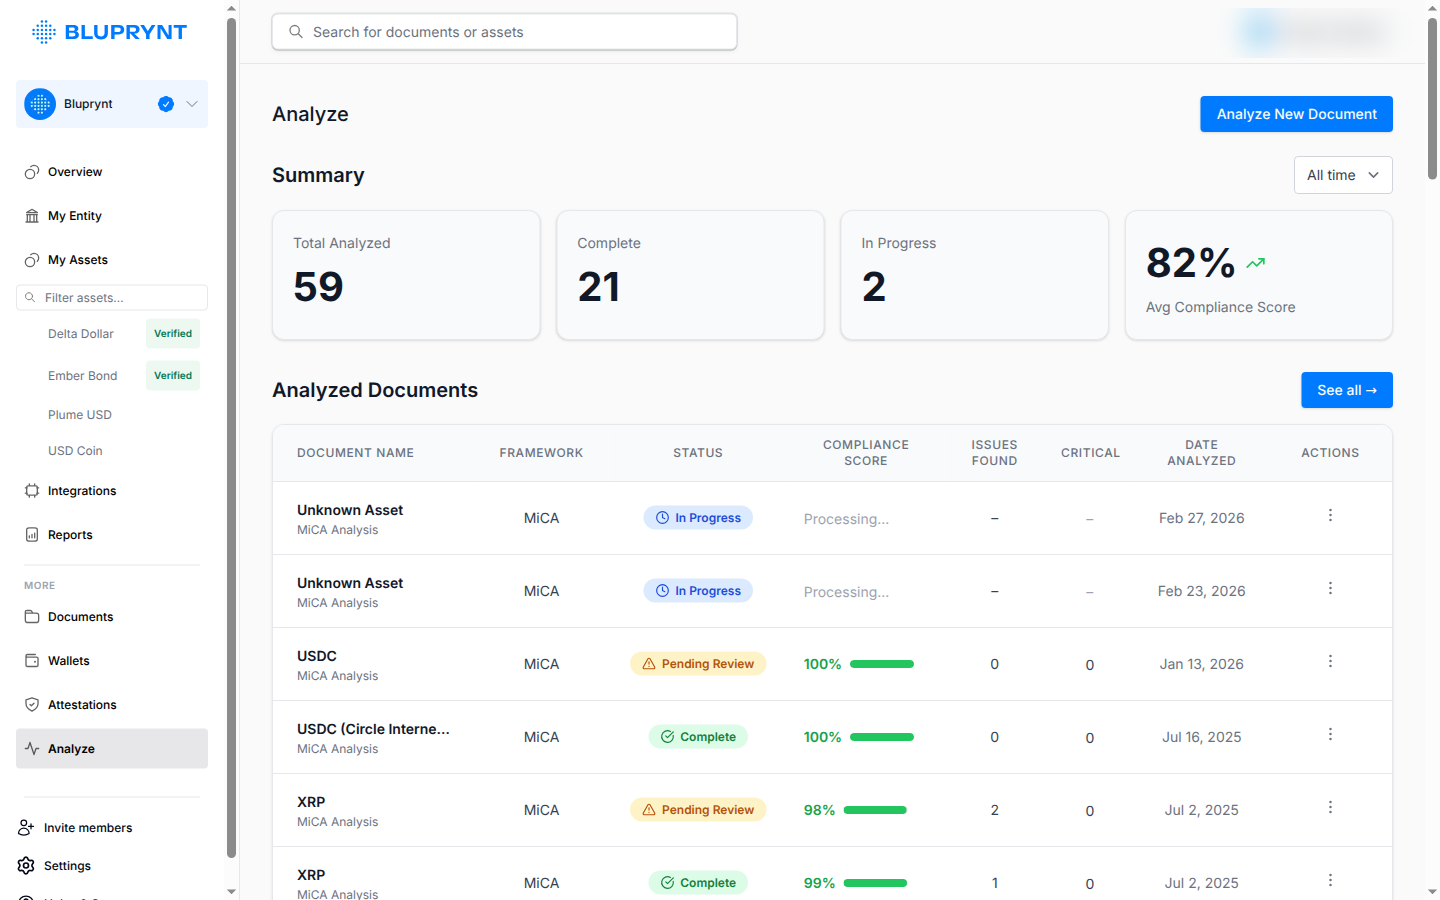Click Pending Review status for Jan 13 USDC
The image size is (1440, 900).
698,664
